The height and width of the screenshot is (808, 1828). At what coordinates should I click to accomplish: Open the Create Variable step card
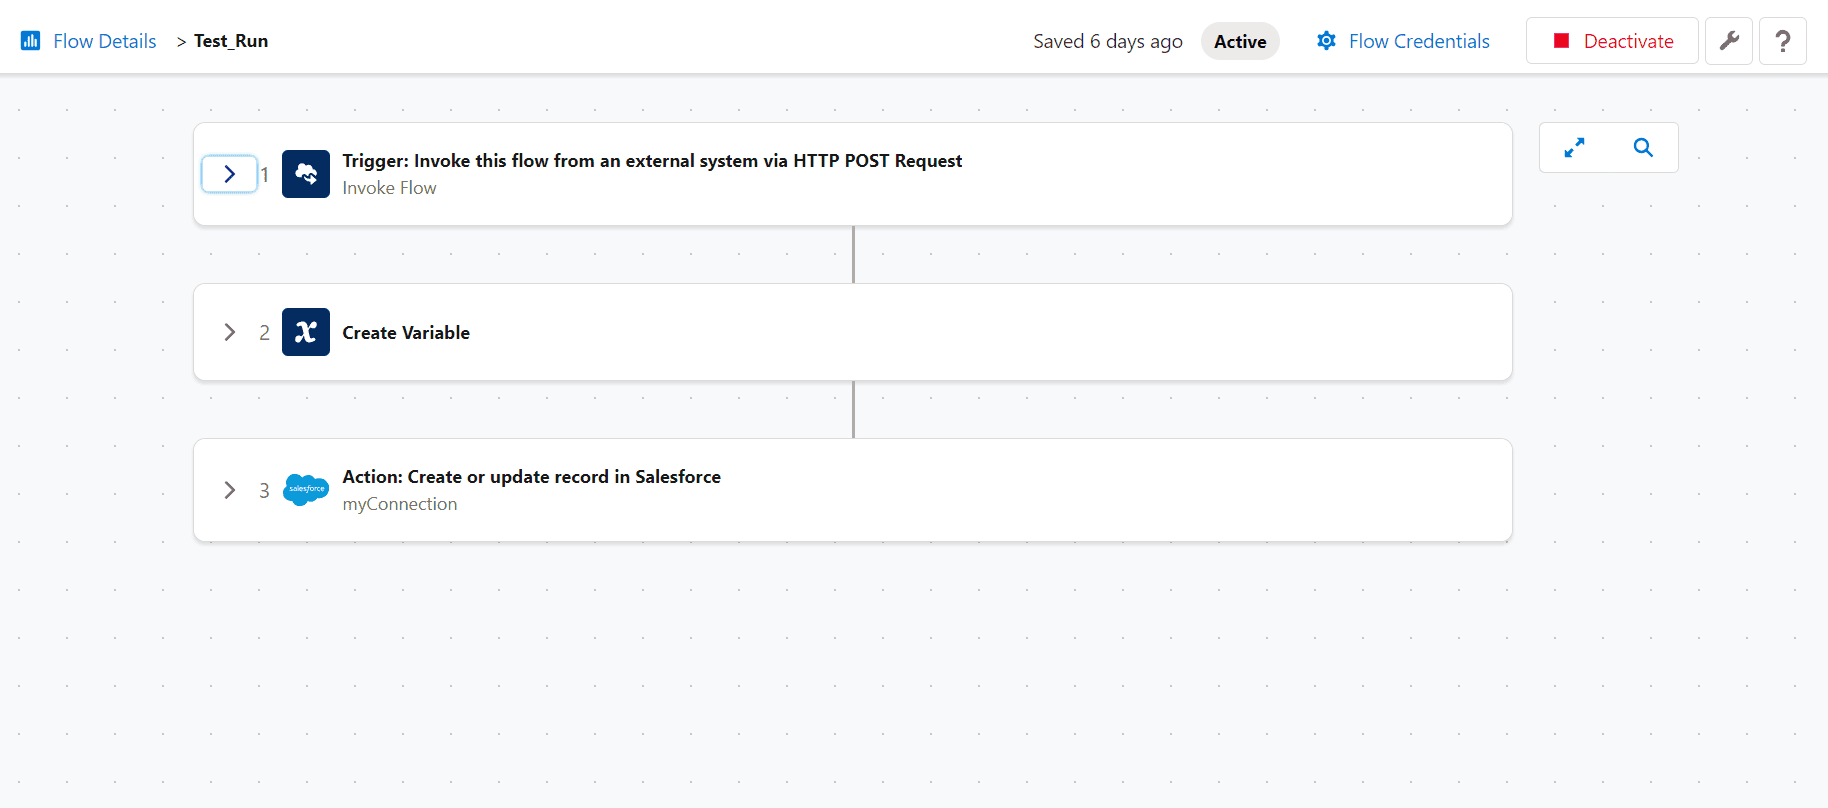tap(853, 332)
